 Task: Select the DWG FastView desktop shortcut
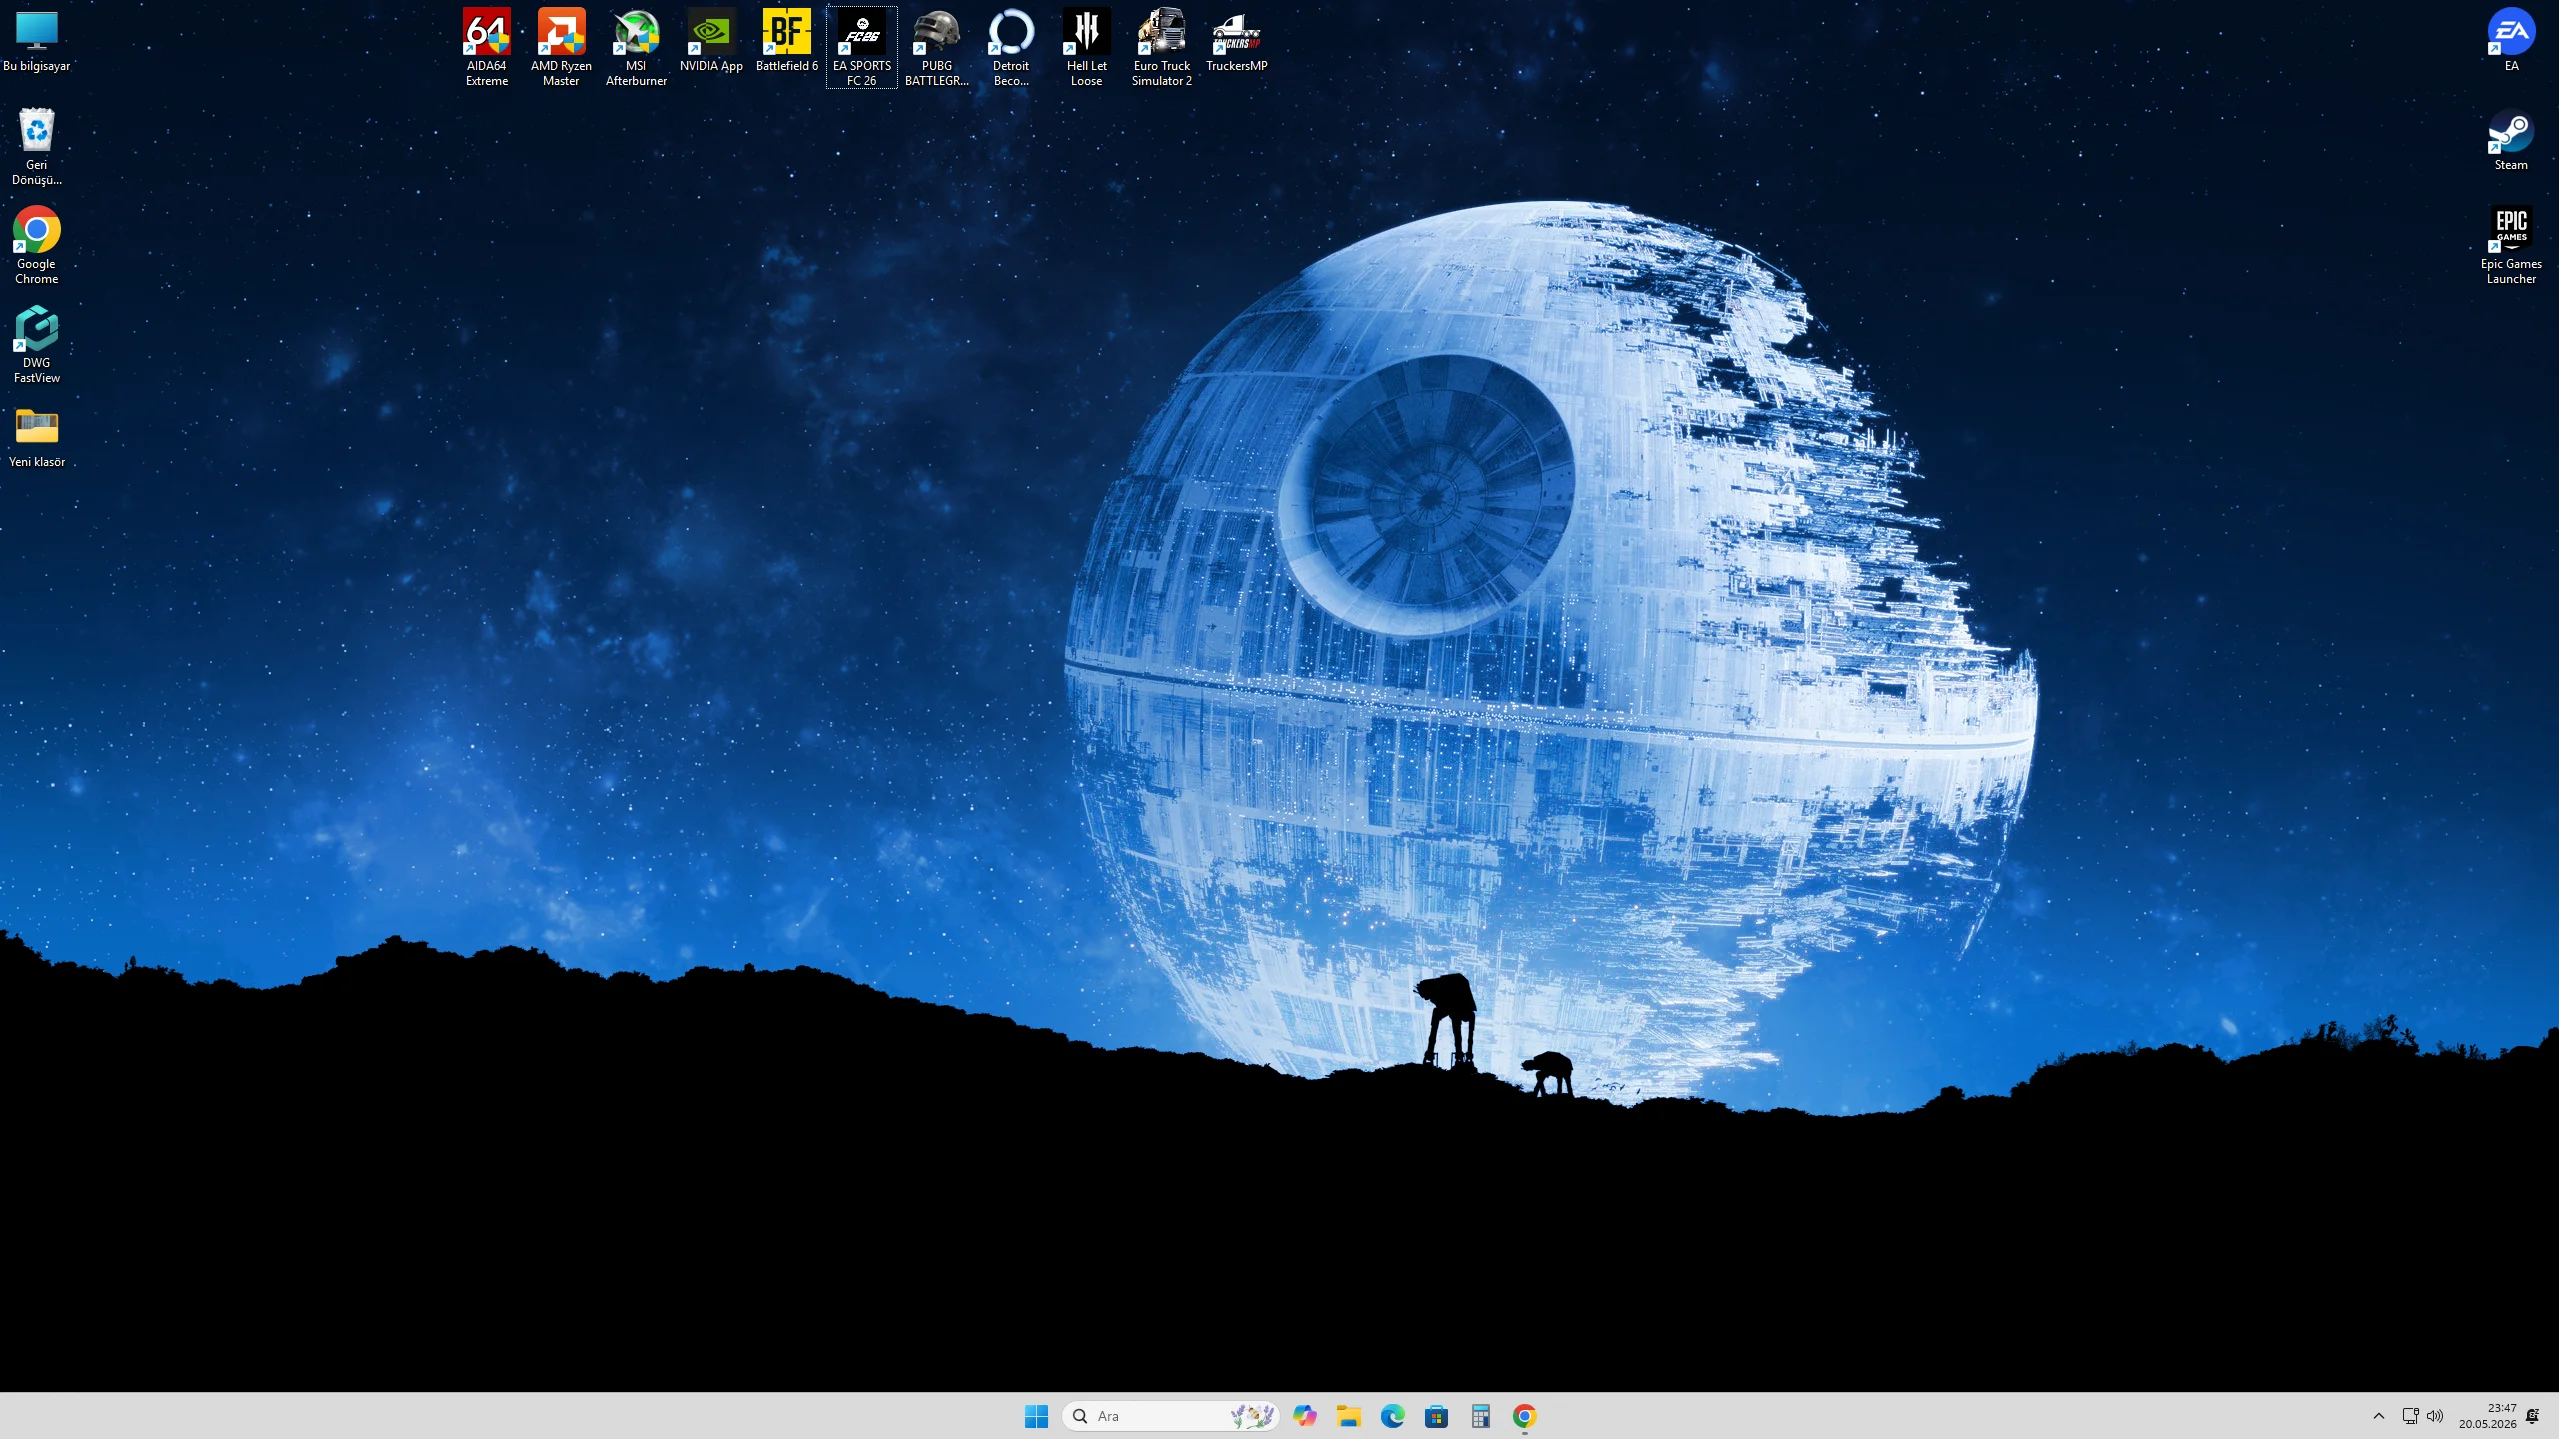37,345
